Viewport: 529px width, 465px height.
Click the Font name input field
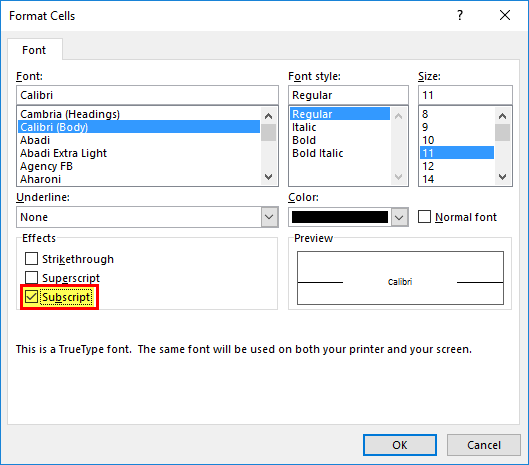[147, 95]
